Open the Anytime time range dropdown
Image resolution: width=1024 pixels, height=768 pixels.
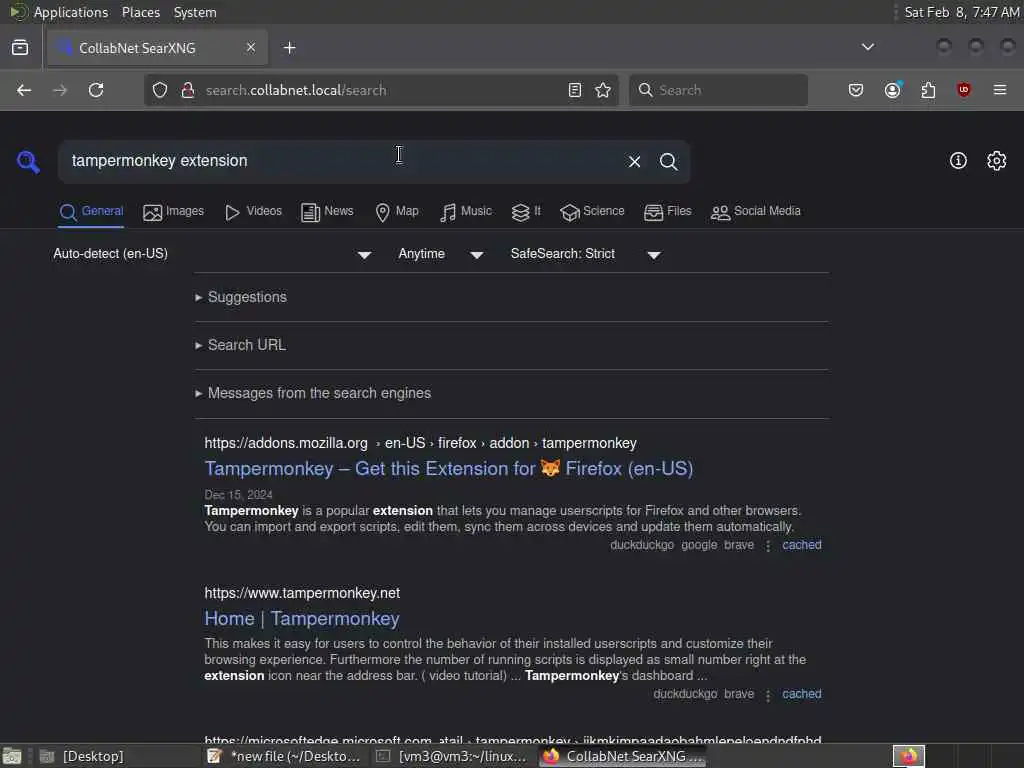click(x=441, y=254)
